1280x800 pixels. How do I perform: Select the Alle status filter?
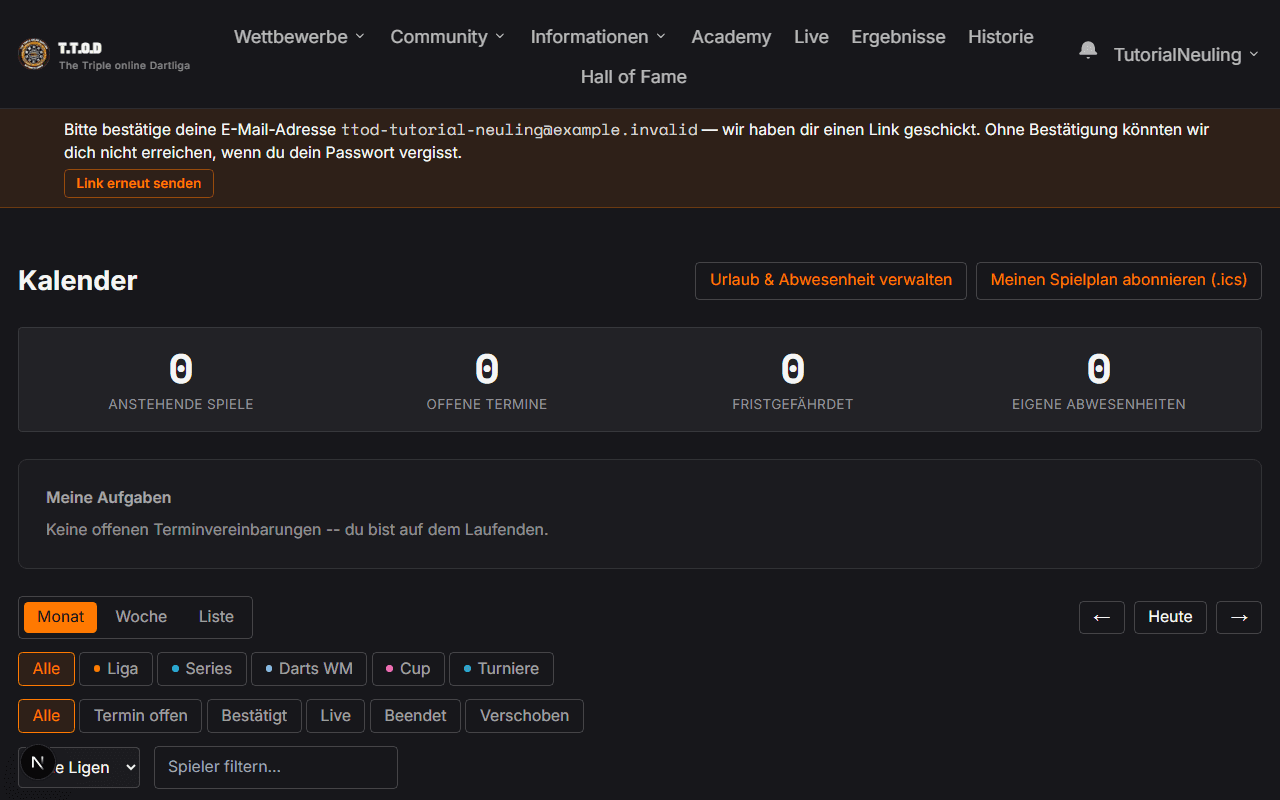pyautogui.click(x=46, y=716)
